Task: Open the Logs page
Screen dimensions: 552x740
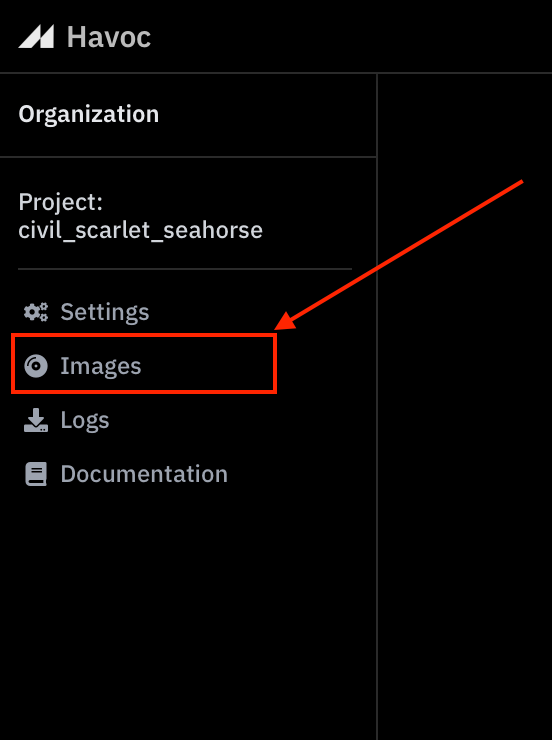Action: 85,420
